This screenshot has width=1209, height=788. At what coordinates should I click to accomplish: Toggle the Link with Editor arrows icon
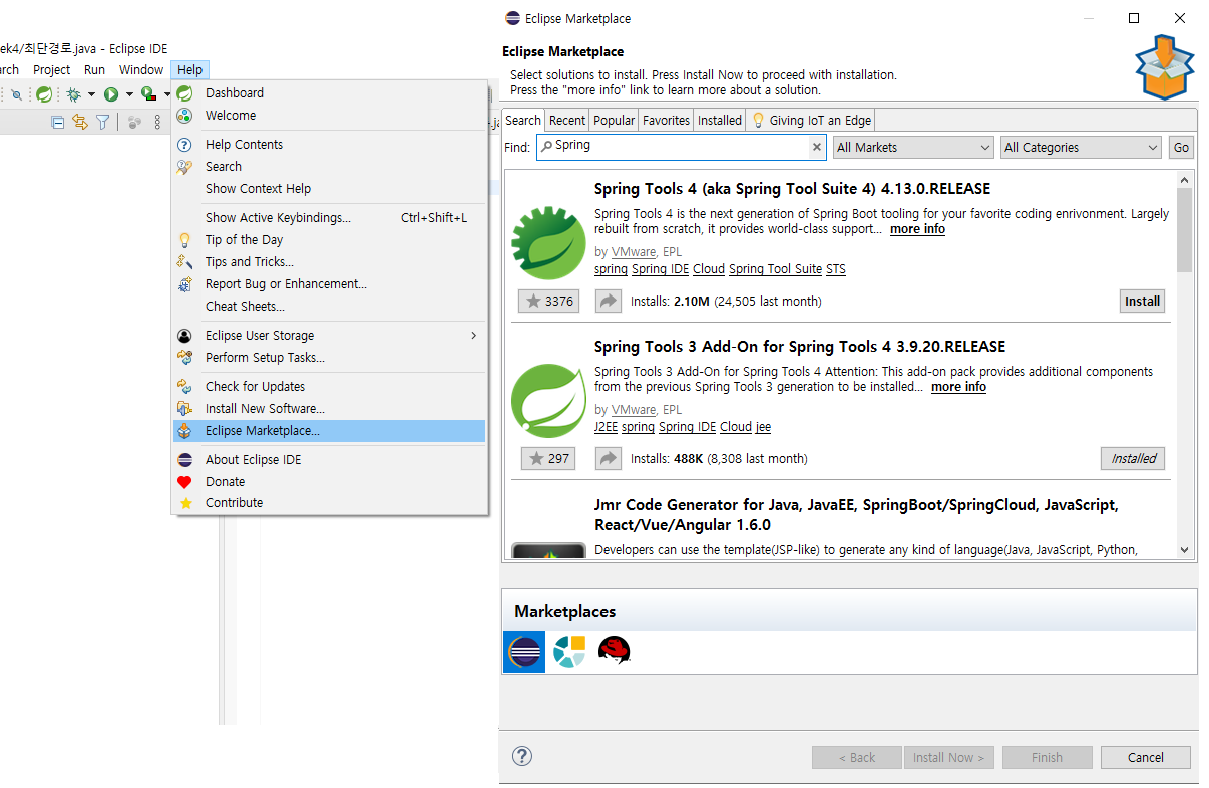pos(80,122)
